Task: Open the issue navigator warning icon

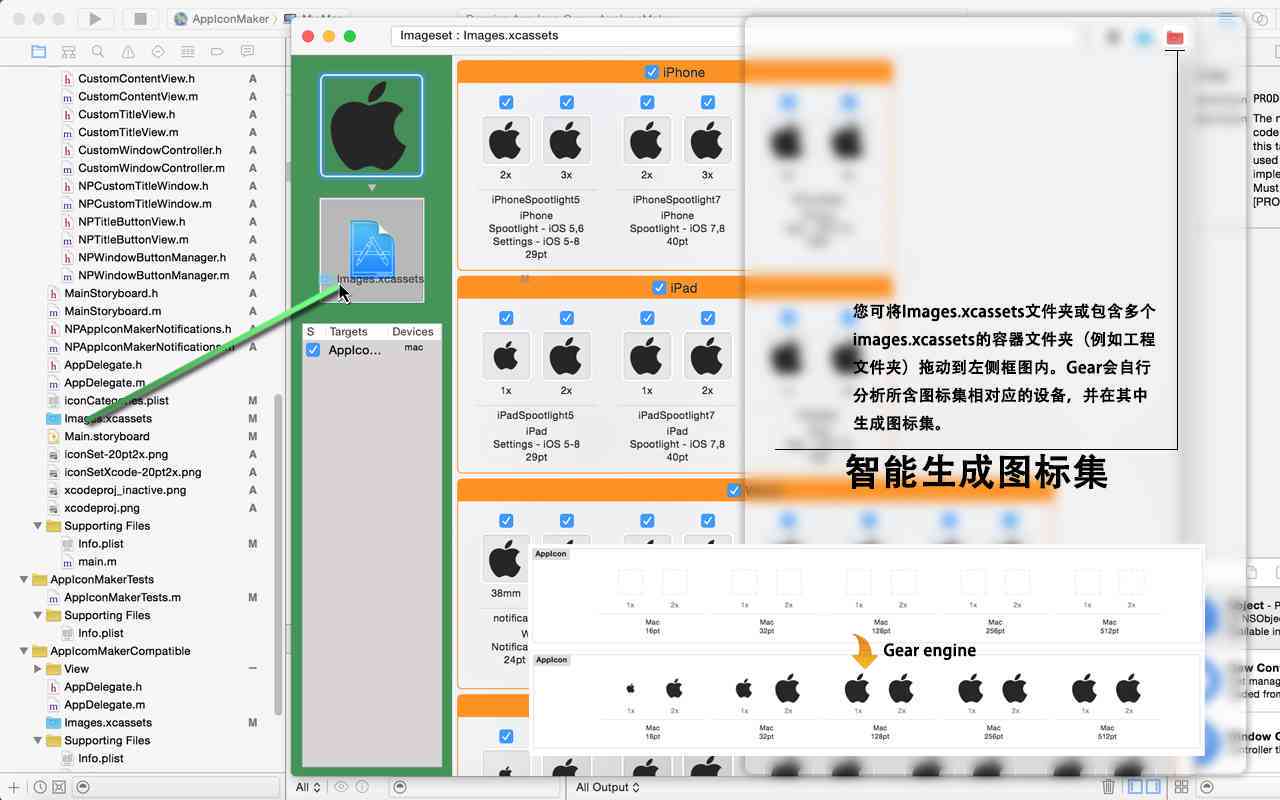Action: tap(128, 51)
